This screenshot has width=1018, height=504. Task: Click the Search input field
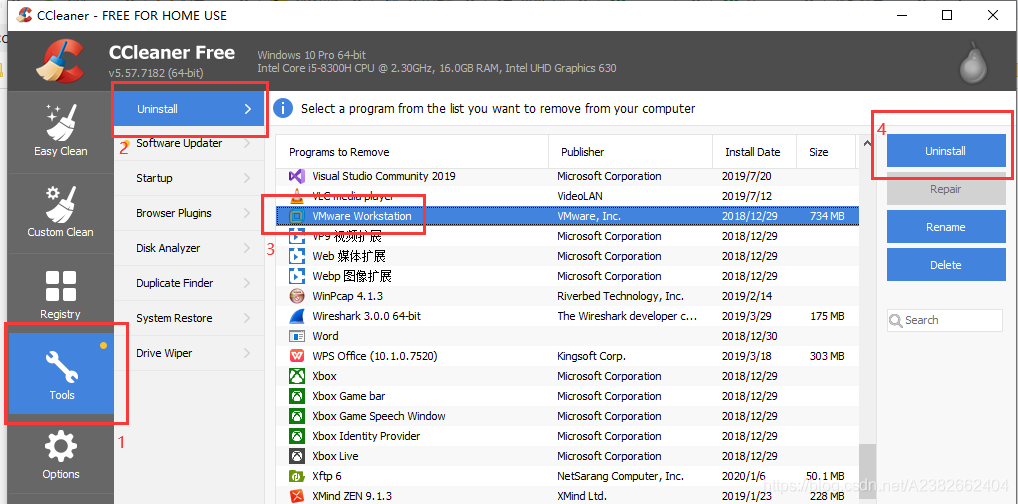pyautogui.click(x=945, y=320)
